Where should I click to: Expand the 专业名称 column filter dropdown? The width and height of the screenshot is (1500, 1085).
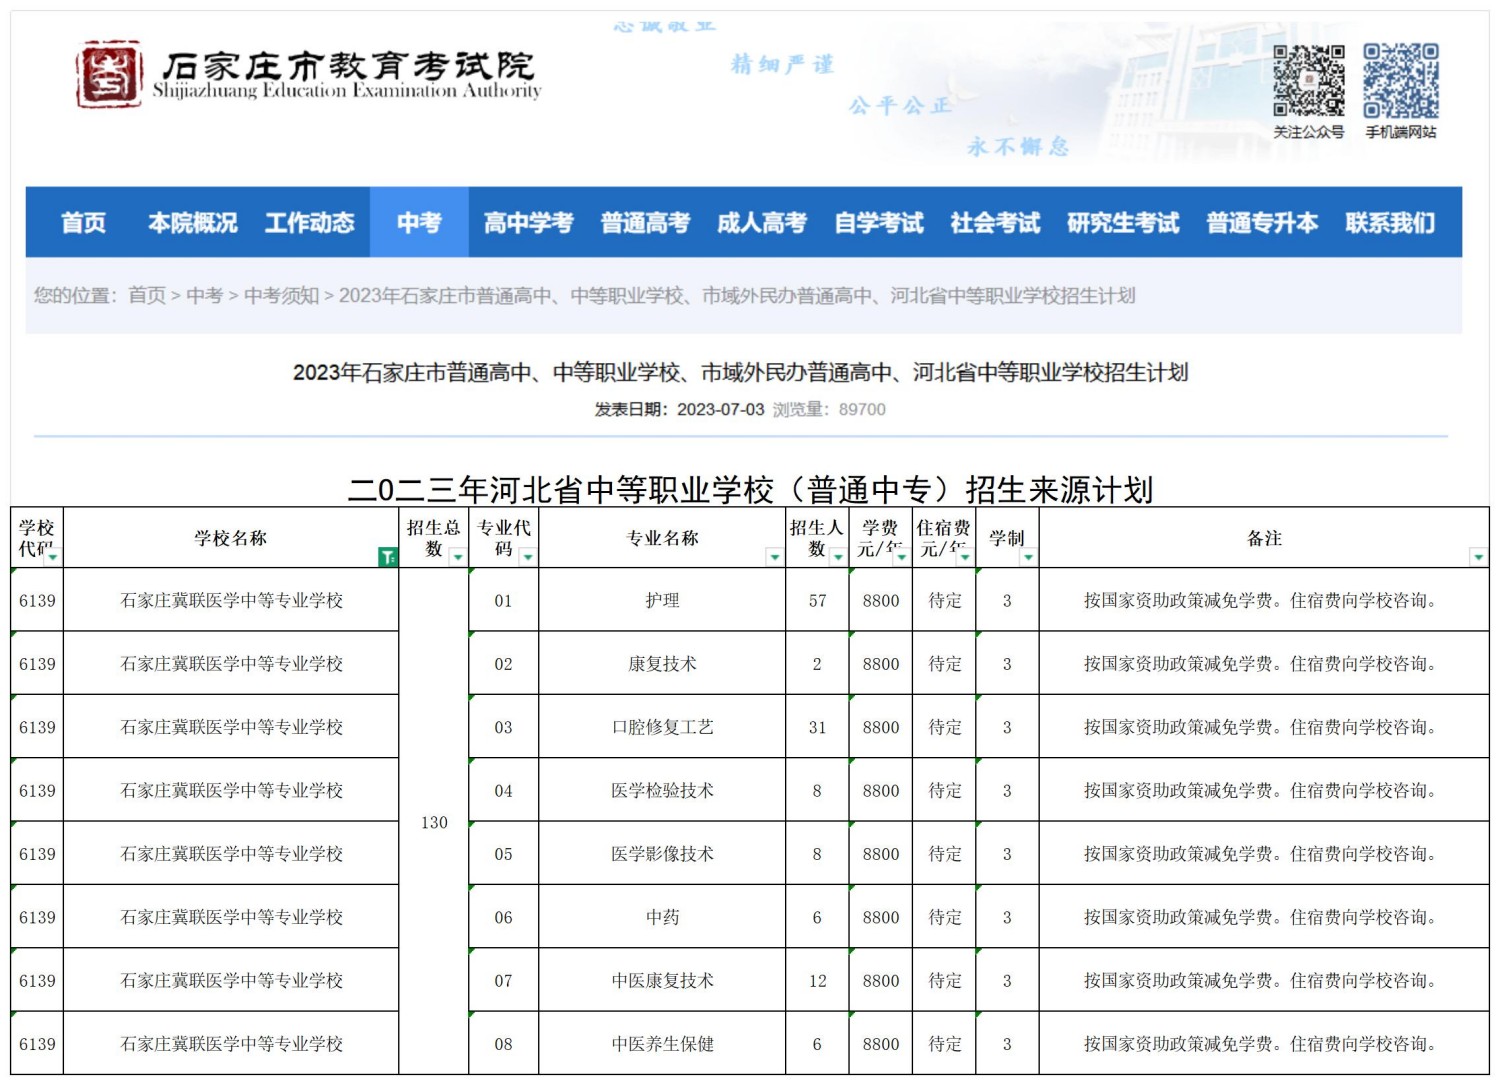pos(773,557)
